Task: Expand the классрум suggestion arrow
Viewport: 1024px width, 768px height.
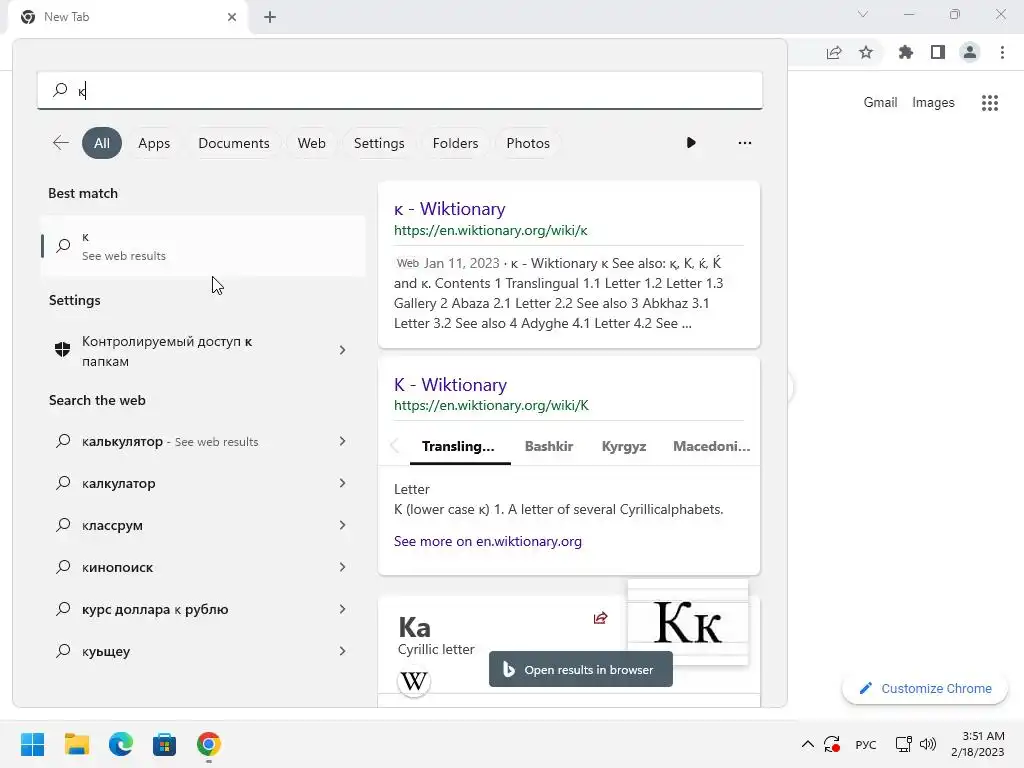Action: click(342, 525)
